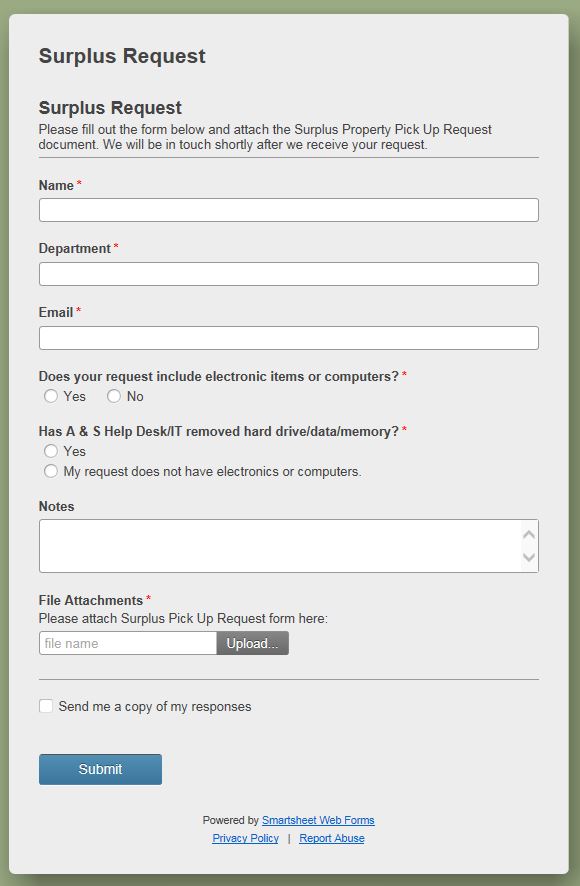
Task: Open the Privacy Policy link
Action: point(245,838)
